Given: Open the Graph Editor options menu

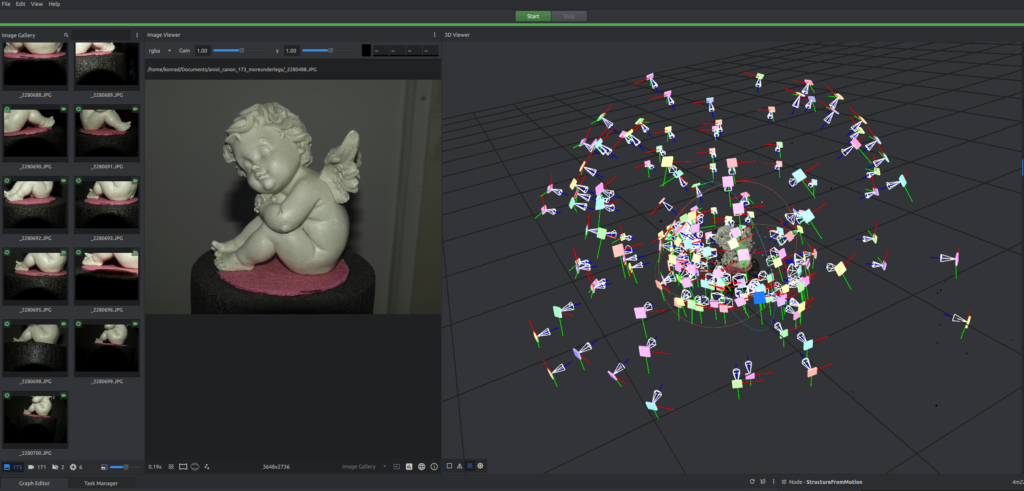Looking at the screenshot, I should click(x=773, y=482).
